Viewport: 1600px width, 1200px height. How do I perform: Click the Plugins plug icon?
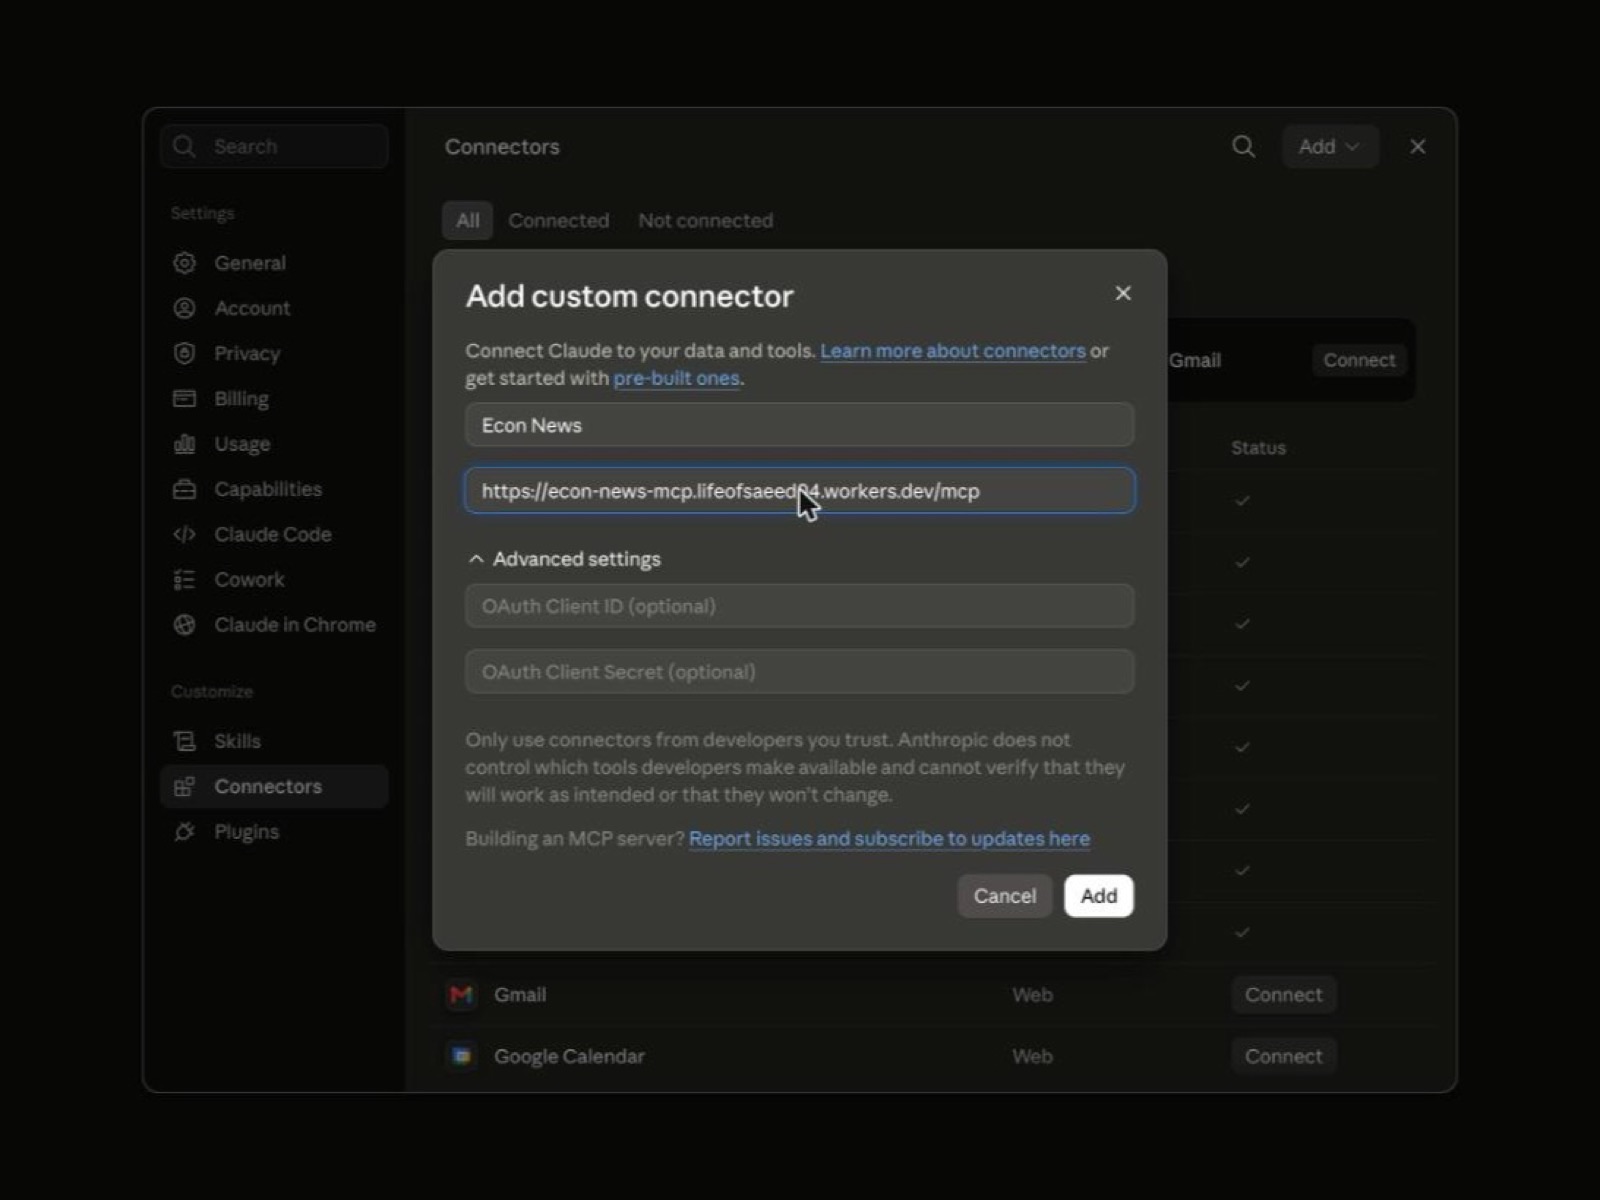coord(184,832)
